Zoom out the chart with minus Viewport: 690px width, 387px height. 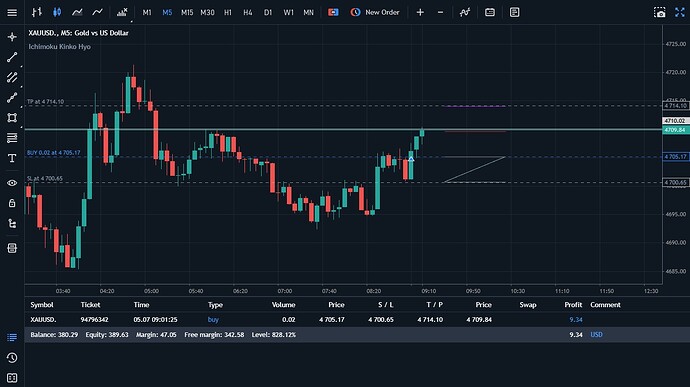coord(440,12)
